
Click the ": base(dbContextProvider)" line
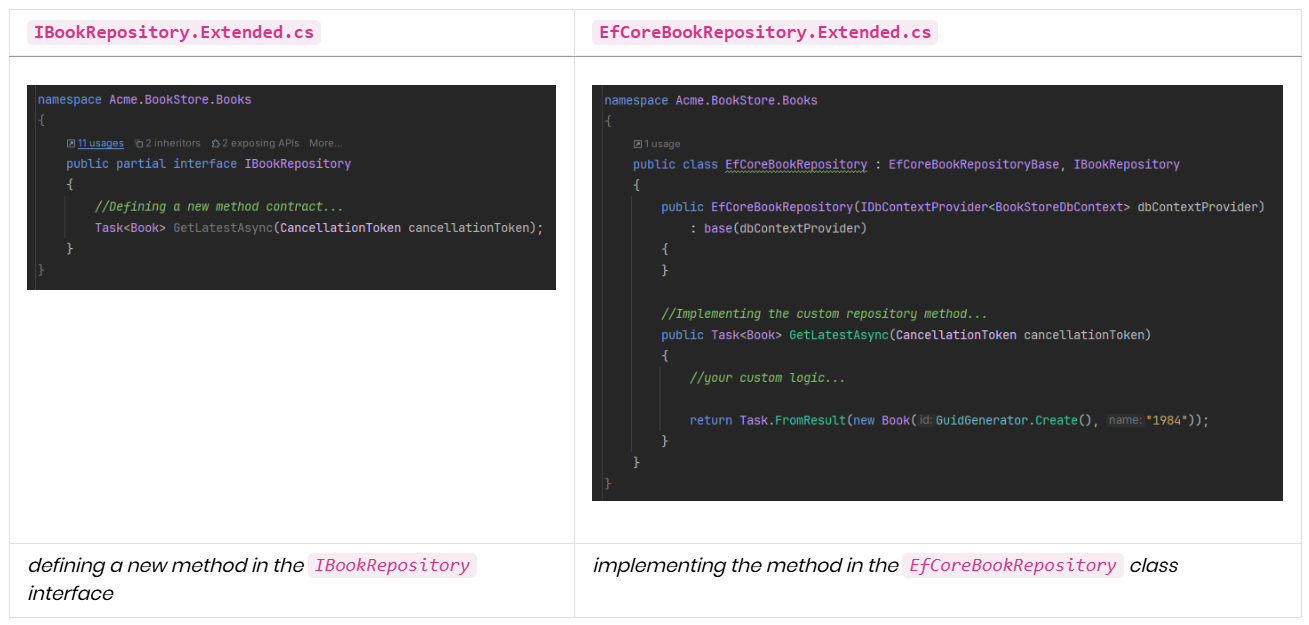click(x=778, y=228)
